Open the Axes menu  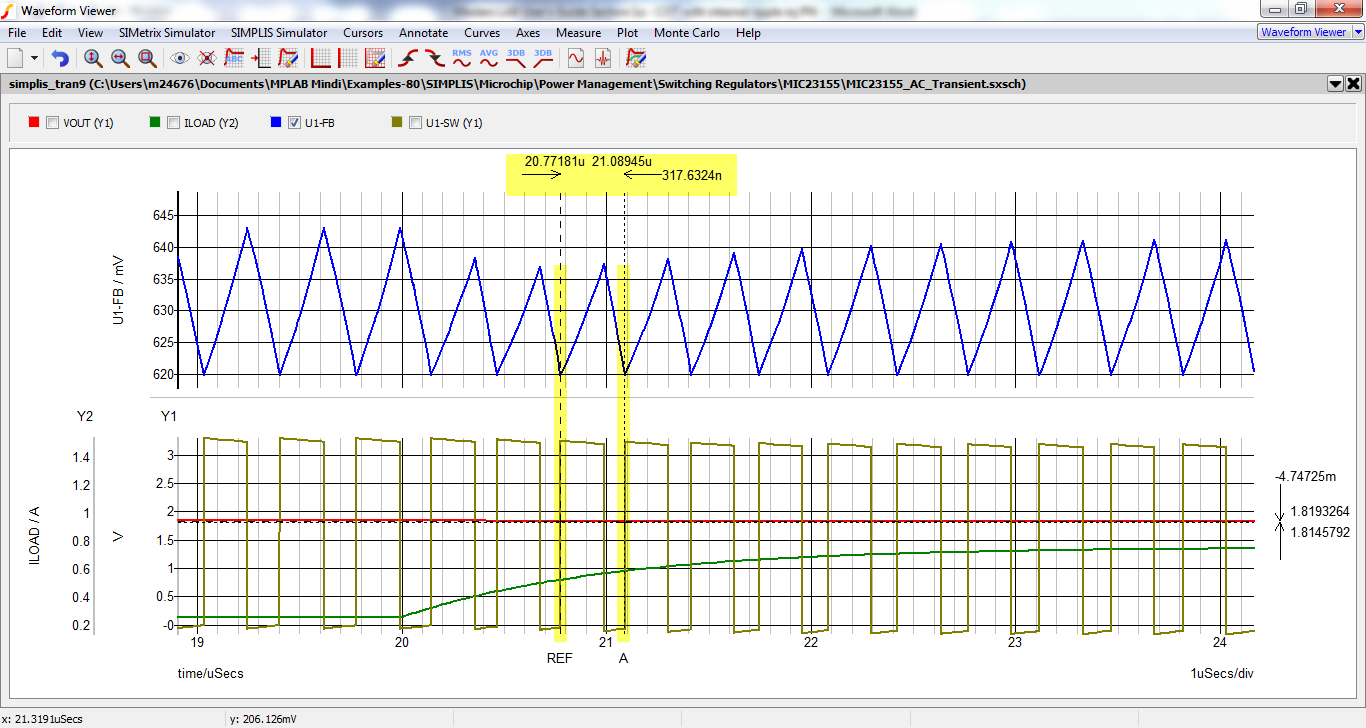528,33
